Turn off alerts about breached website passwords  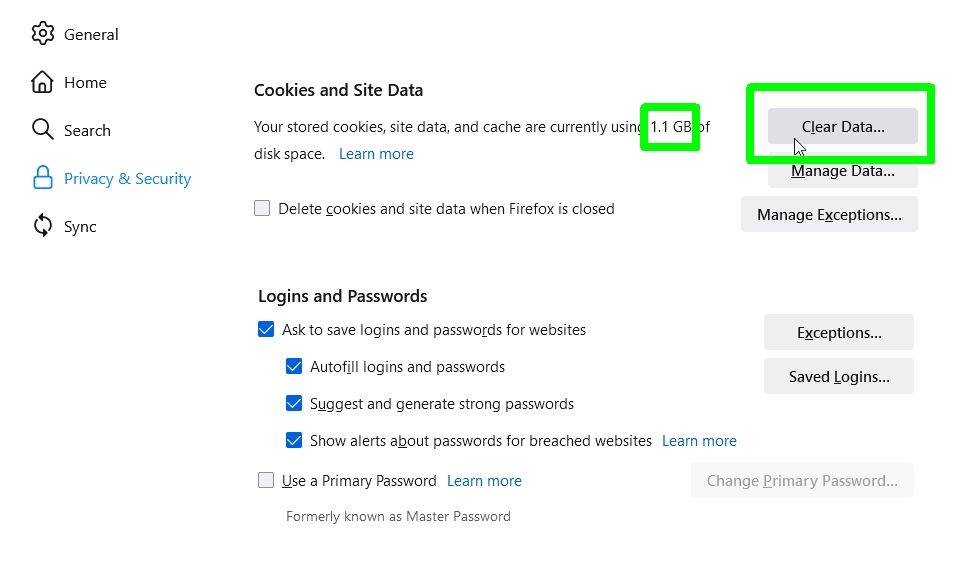click(294, 440)
